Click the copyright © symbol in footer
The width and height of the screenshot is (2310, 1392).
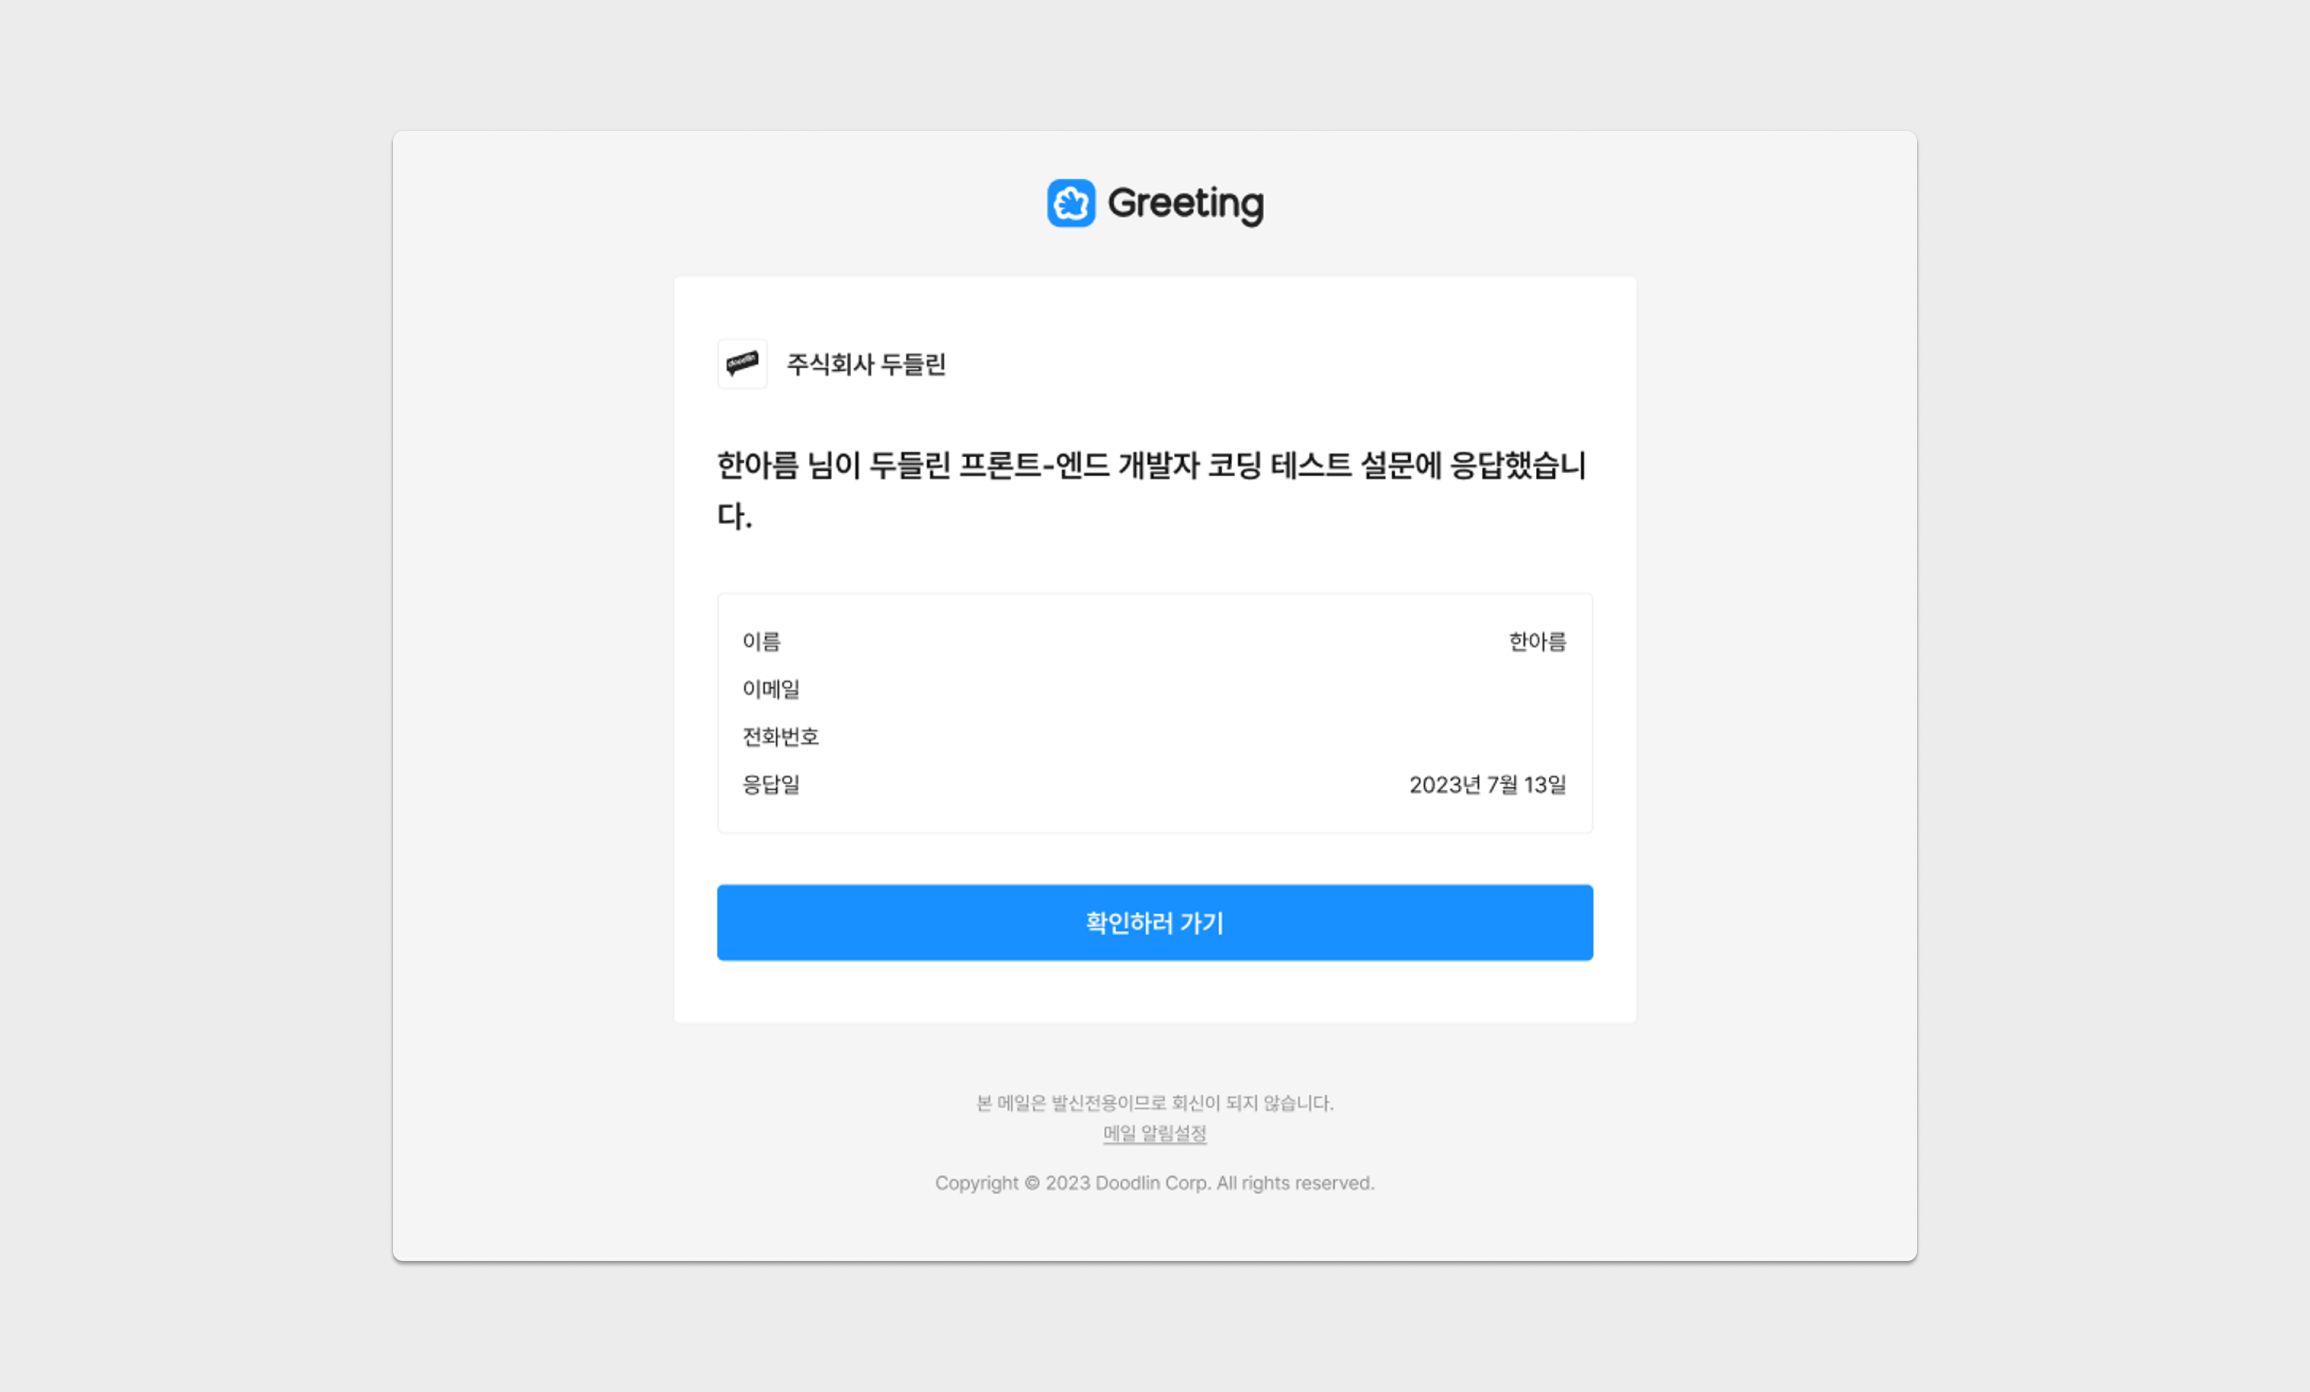[1031, 1183]
